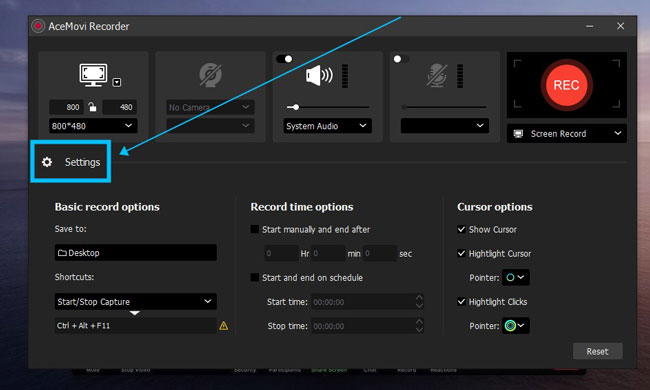Open the empty microphone source dropdown
Image resolution: width=650 pixels, height=390 pixels.
tap(445, 126)
